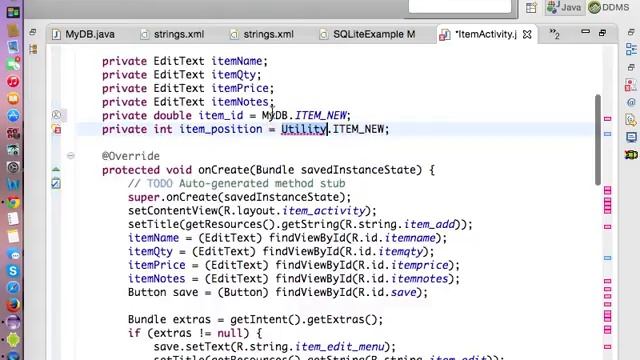Open App Store from the Dock
This screenshot has width=640, height=360.
pyautogui.click(x=13, y=116)
